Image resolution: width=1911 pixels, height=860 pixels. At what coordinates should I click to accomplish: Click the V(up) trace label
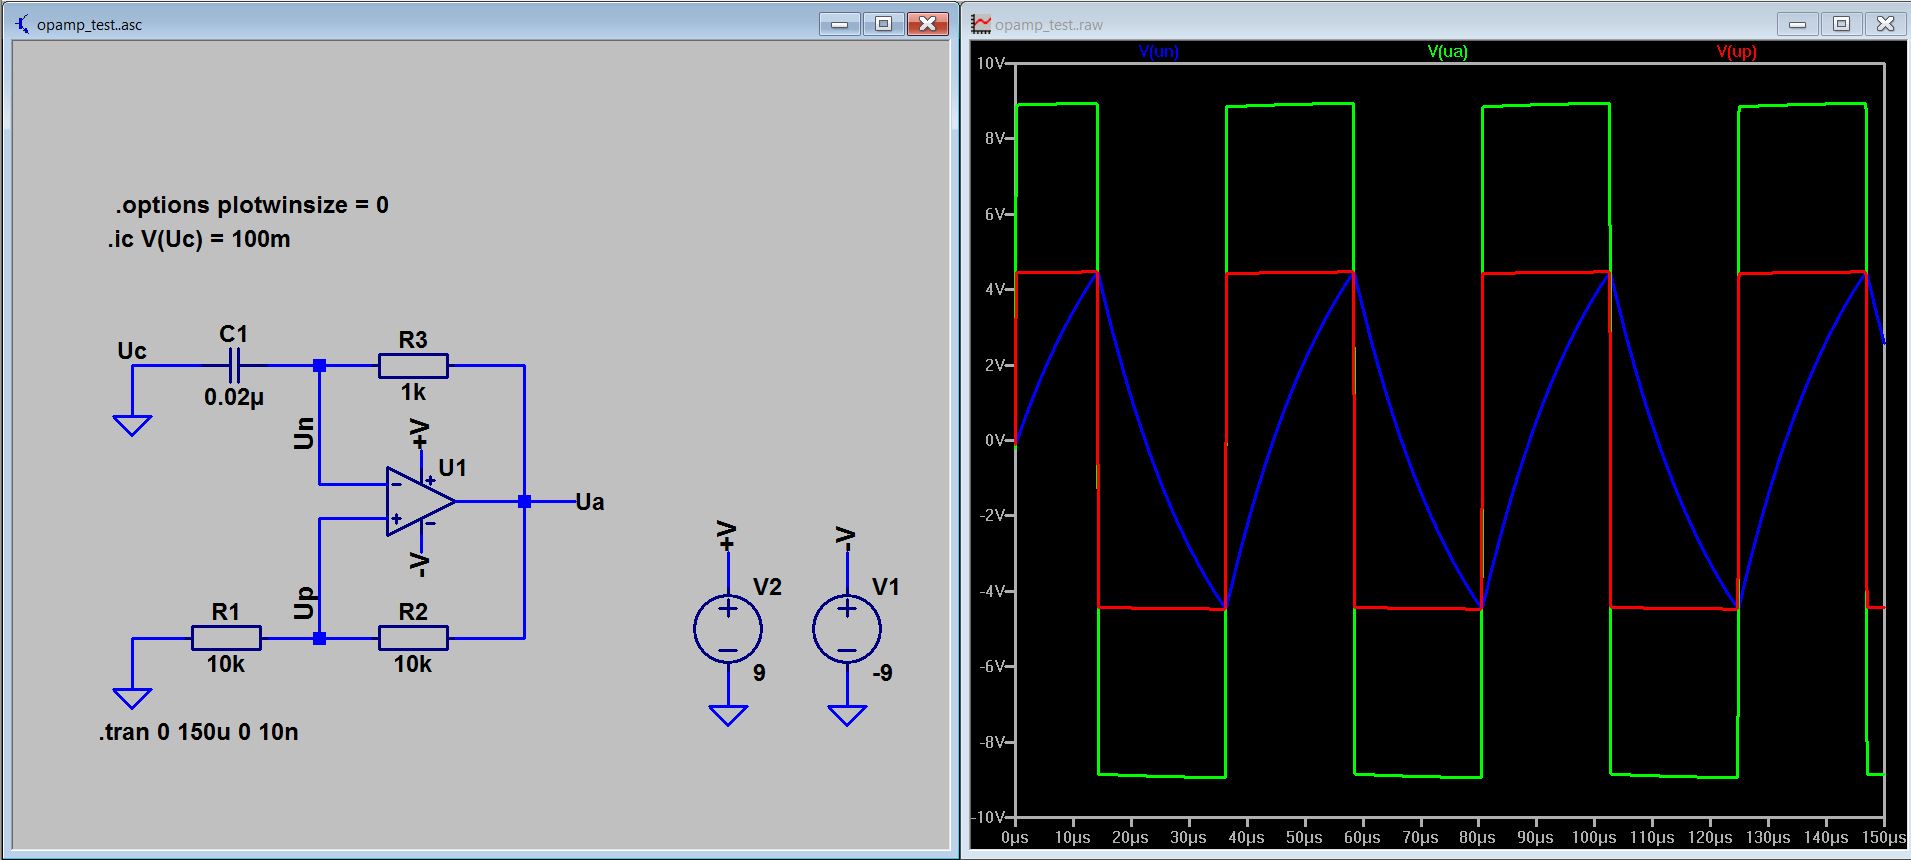point(1736,52)
